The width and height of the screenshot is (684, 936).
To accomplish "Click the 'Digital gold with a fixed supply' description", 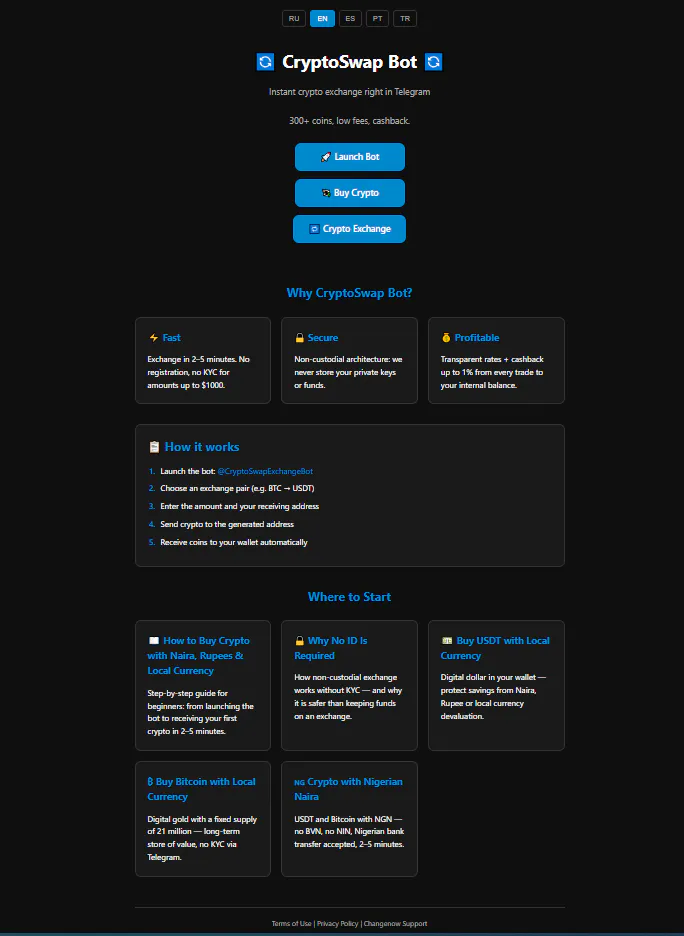I will [202, 838].
